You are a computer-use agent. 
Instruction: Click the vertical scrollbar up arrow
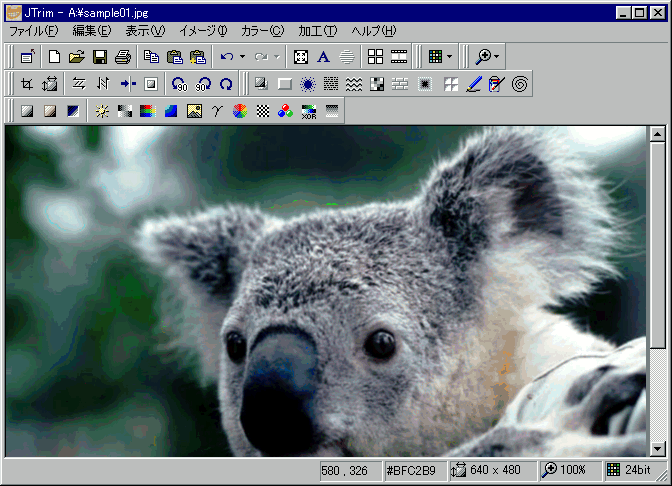click(657, 134)
